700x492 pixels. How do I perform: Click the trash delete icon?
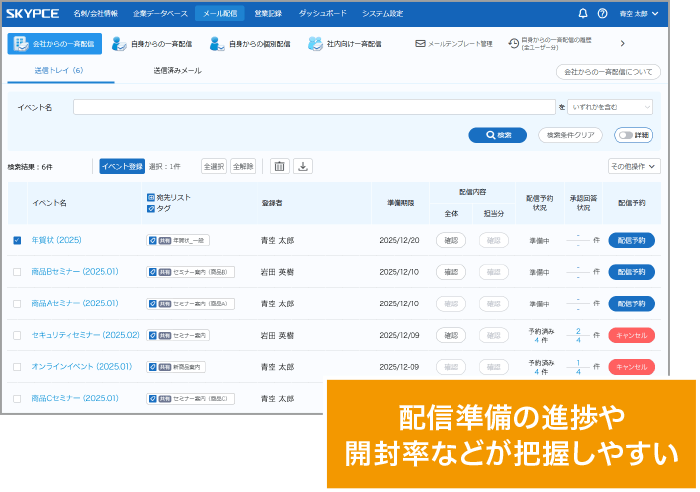click(279, 167)
